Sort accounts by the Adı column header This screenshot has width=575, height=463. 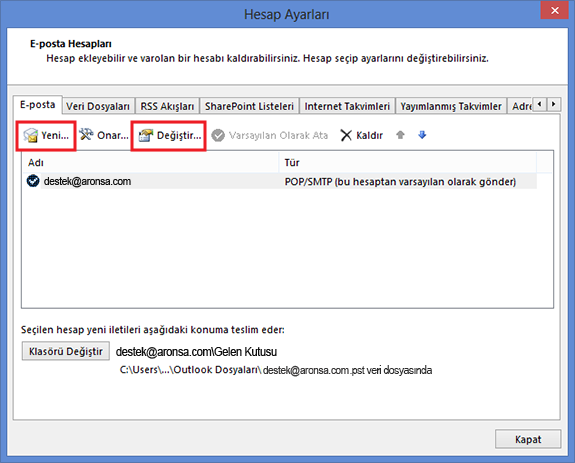(150, 162)
